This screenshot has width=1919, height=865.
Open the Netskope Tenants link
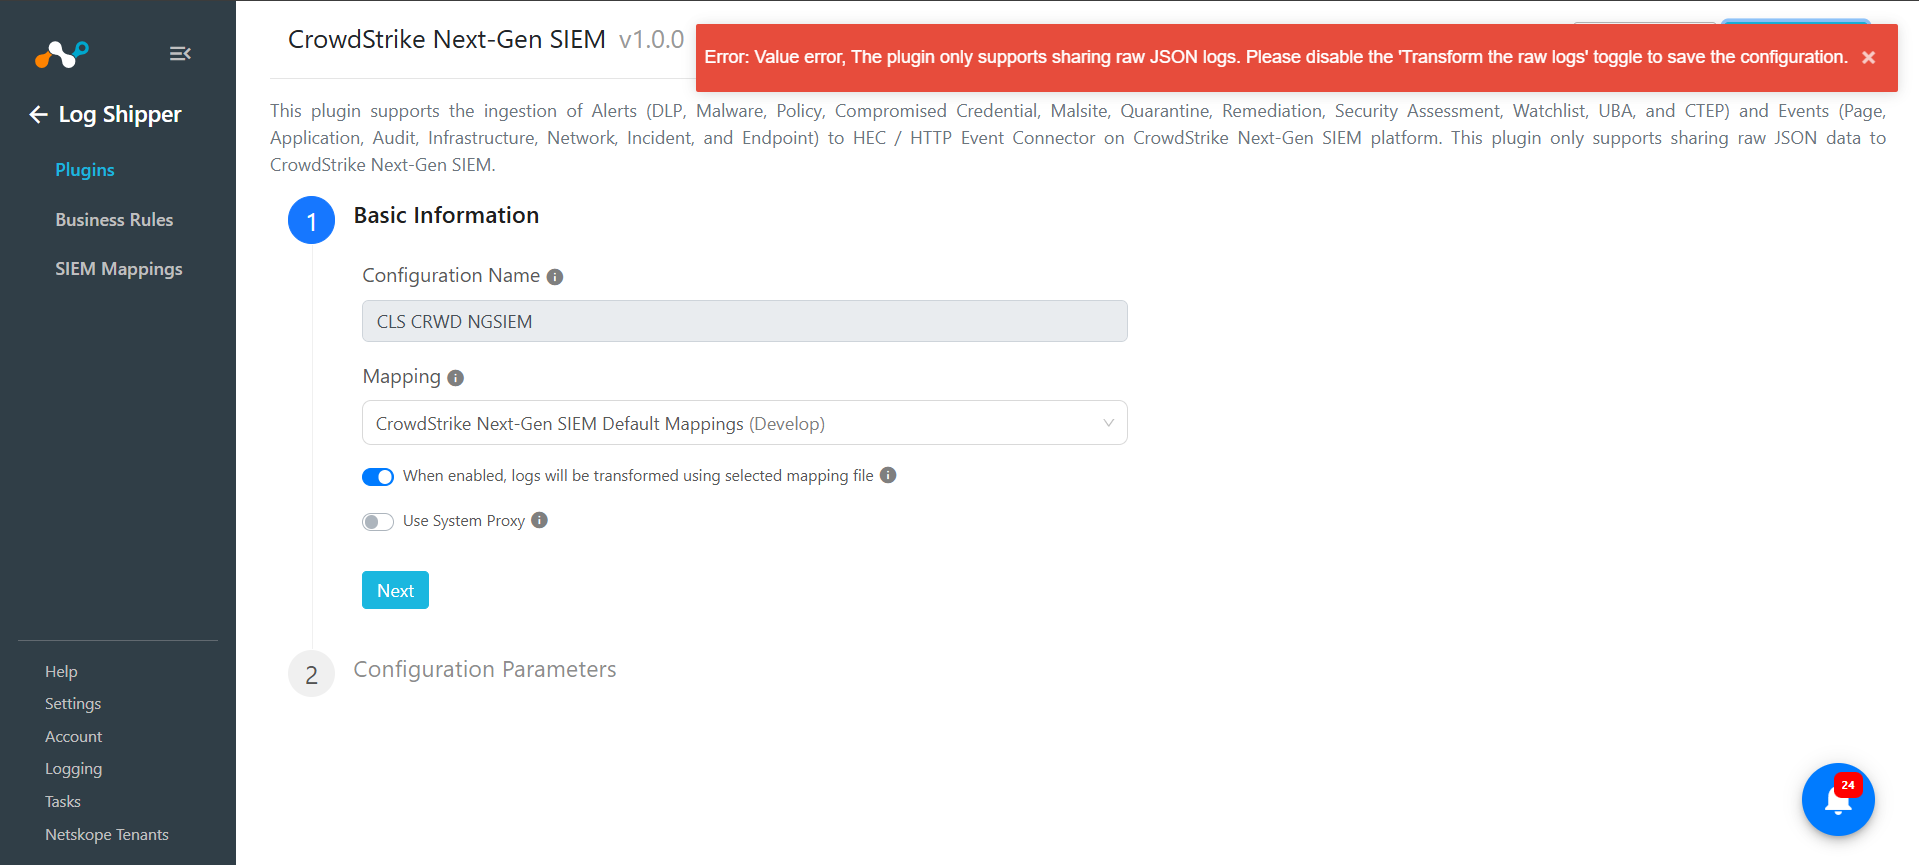(x=106, y=835)
